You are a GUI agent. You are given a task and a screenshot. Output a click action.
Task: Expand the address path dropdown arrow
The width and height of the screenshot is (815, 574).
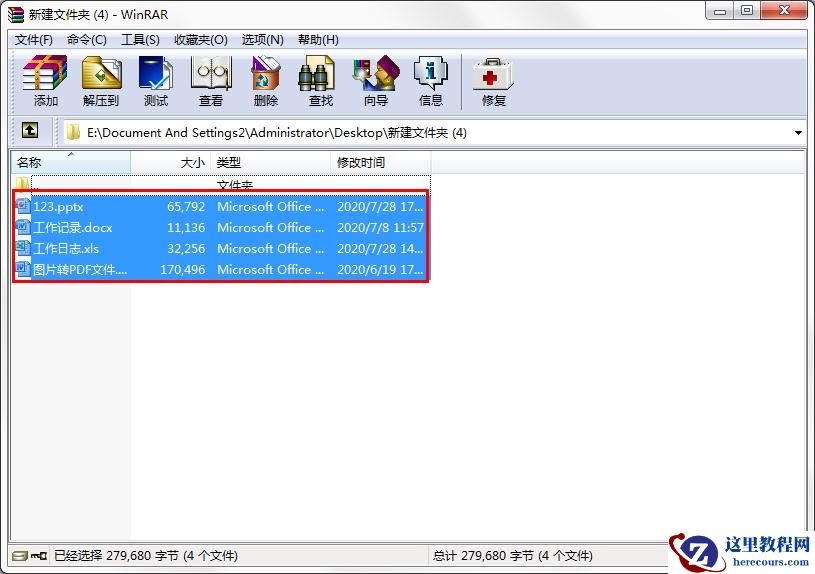[x=798, y=133]
